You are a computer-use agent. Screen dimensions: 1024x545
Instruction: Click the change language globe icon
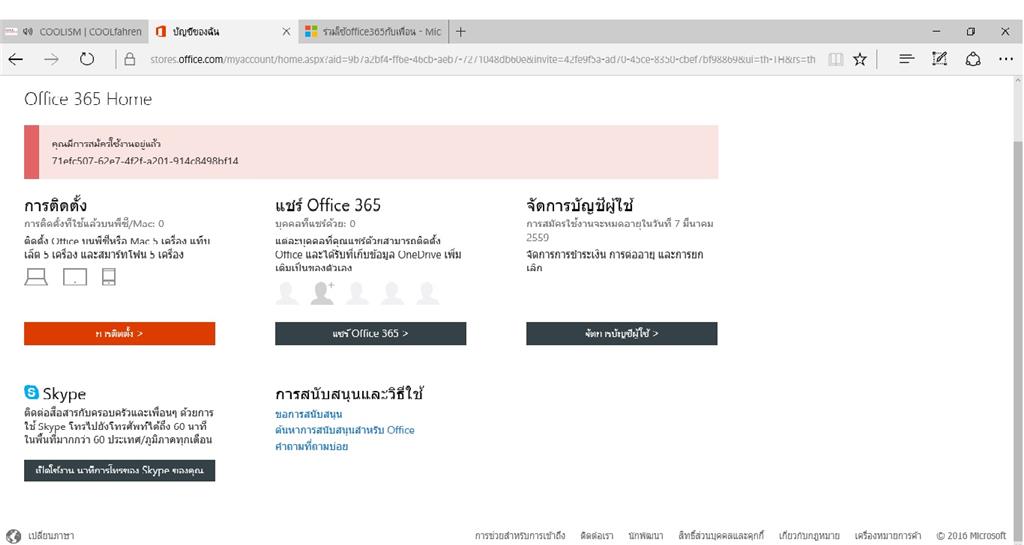(x=13, y=536)
